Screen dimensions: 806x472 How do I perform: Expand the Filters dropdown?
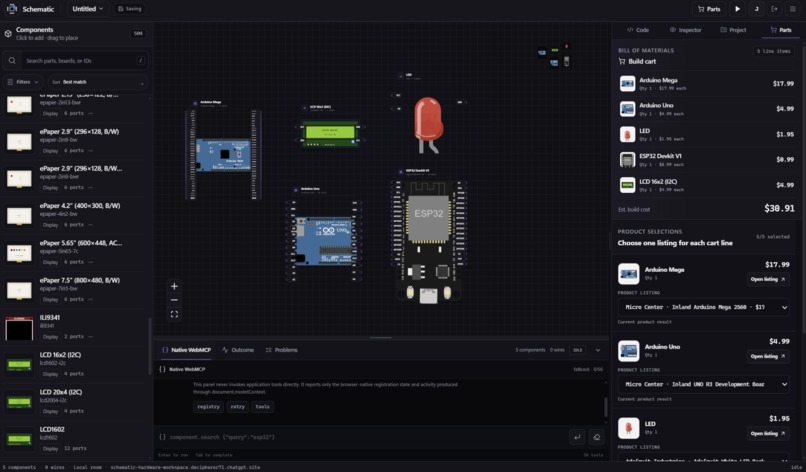point(23,82)
